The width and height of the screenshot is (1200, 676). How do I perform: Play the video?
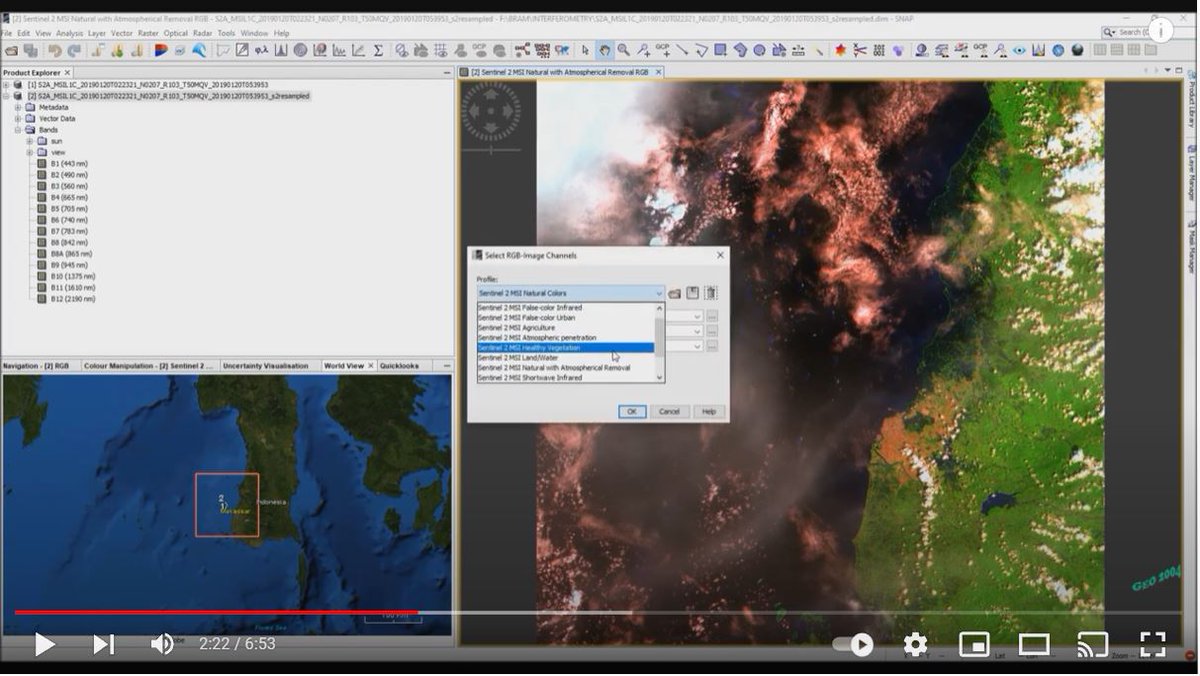[44, 644]
